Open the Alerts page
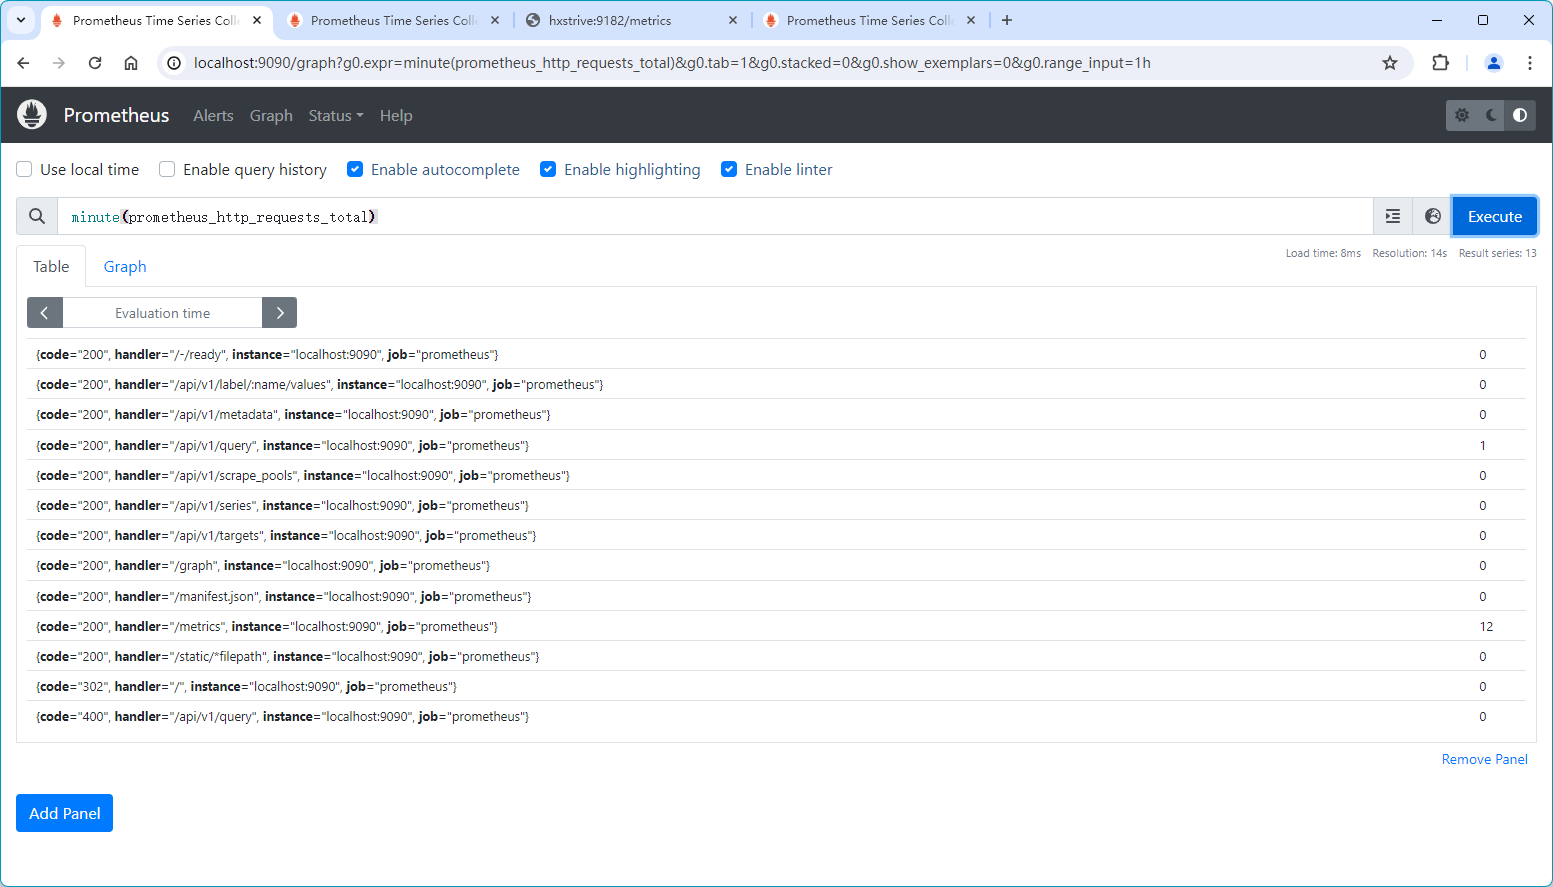Screen dimensions: 1553x887 coord(213,116)
